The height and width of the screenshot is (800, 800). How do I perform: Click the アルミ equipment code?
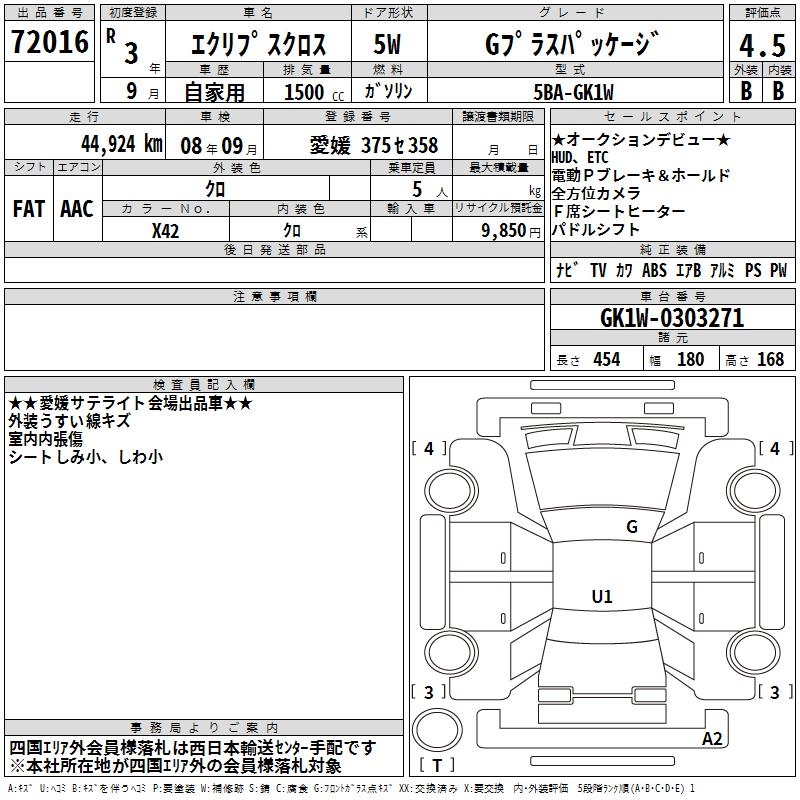722,270
